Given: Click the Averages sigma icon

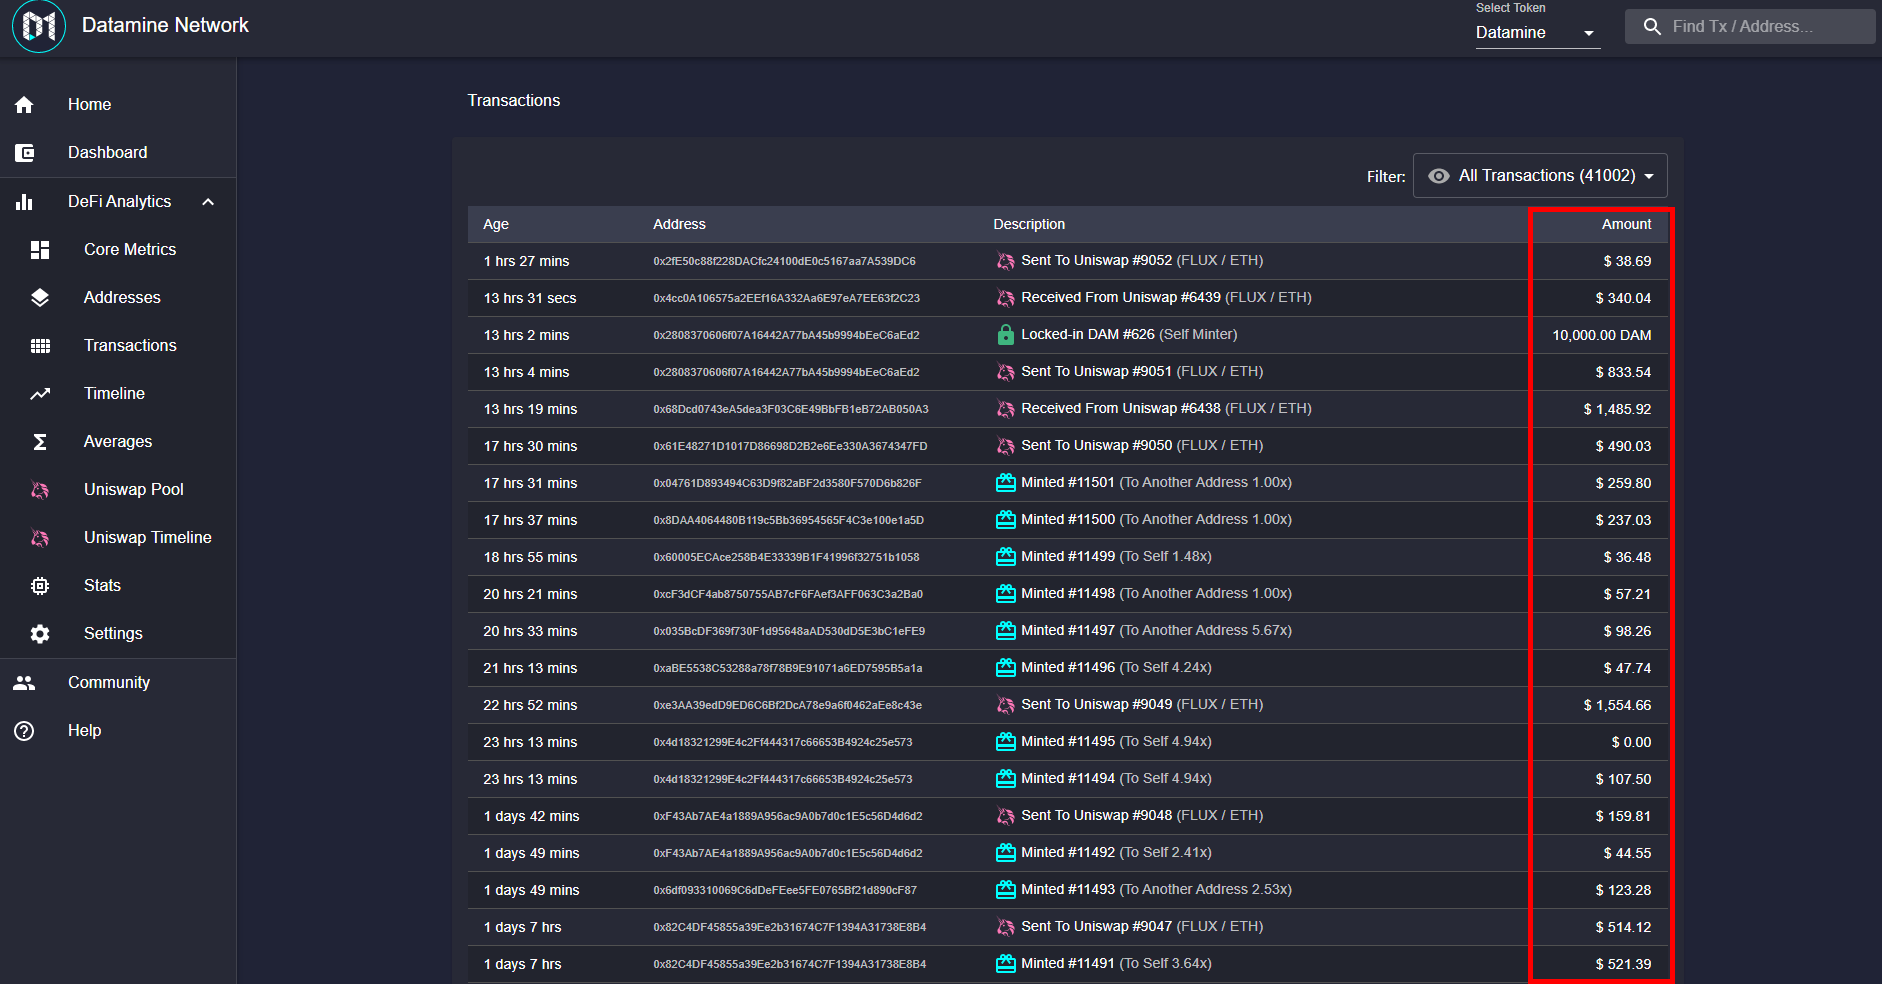Looking at the screenshot, I should click(x=40, y=442).
